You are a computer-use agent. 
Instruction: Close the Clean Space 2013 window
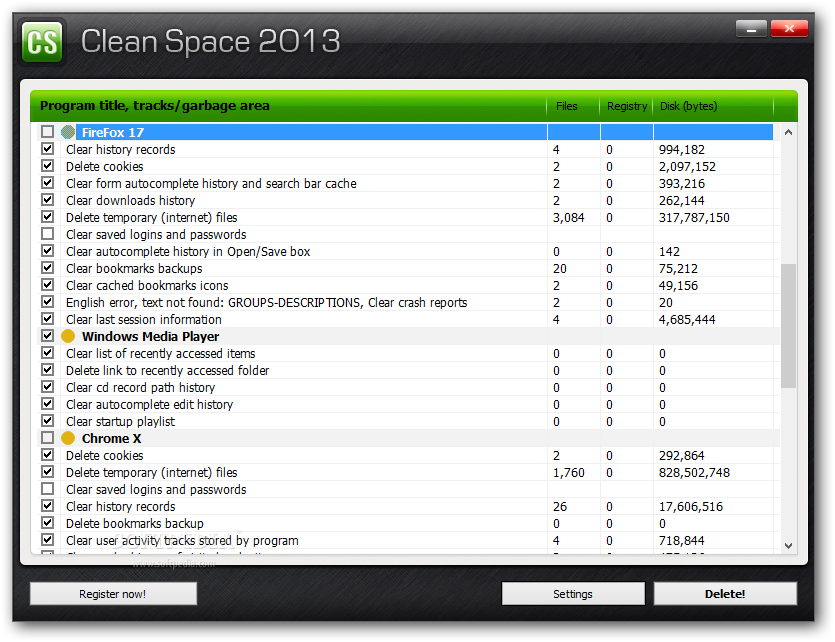(x=789, y=29)
